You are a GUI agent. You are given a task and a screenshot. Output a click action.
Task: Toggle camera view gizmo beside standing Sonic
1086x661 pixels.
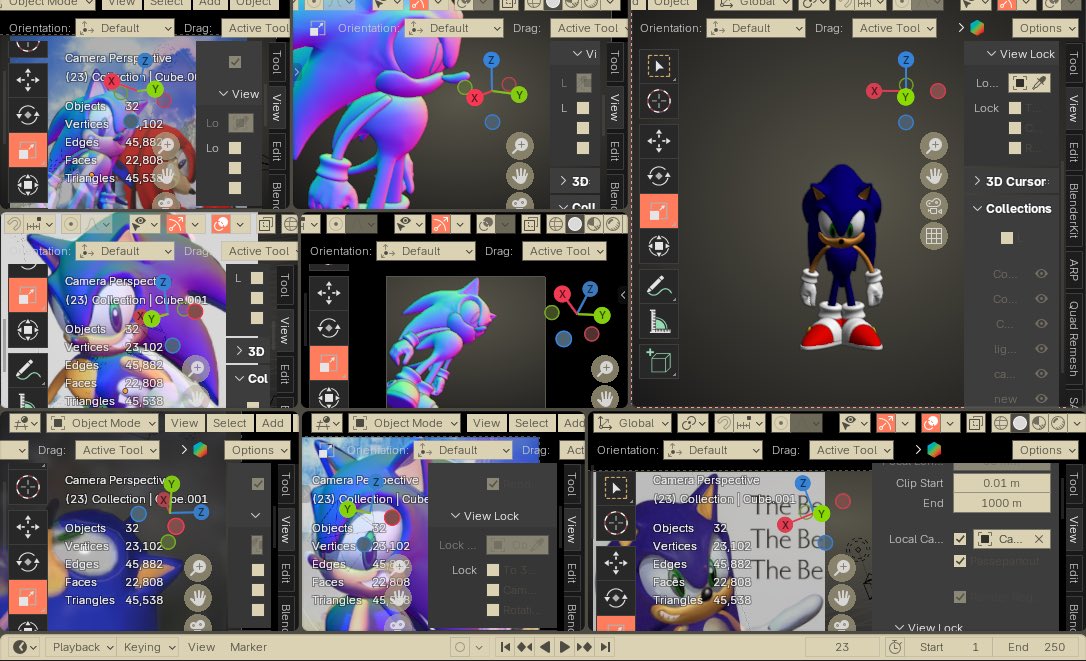934,206
